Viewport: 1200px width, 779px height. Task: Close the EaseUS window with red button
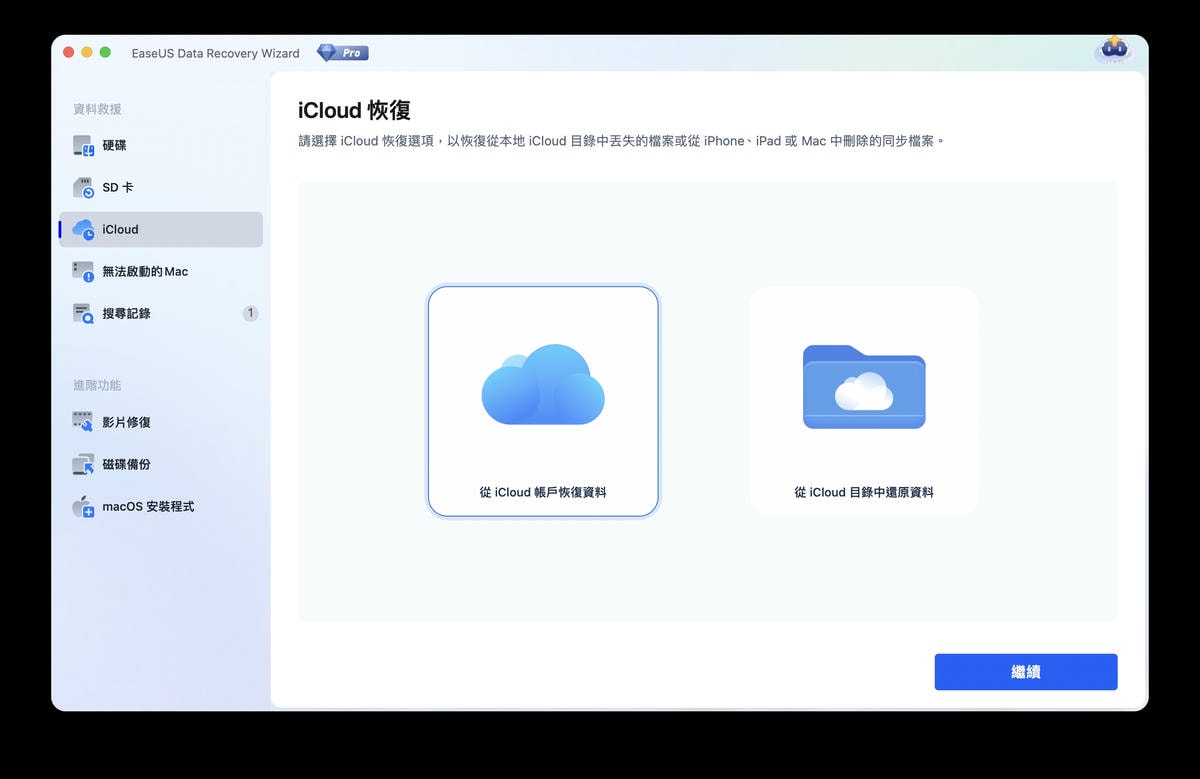(x=69, y=53)
